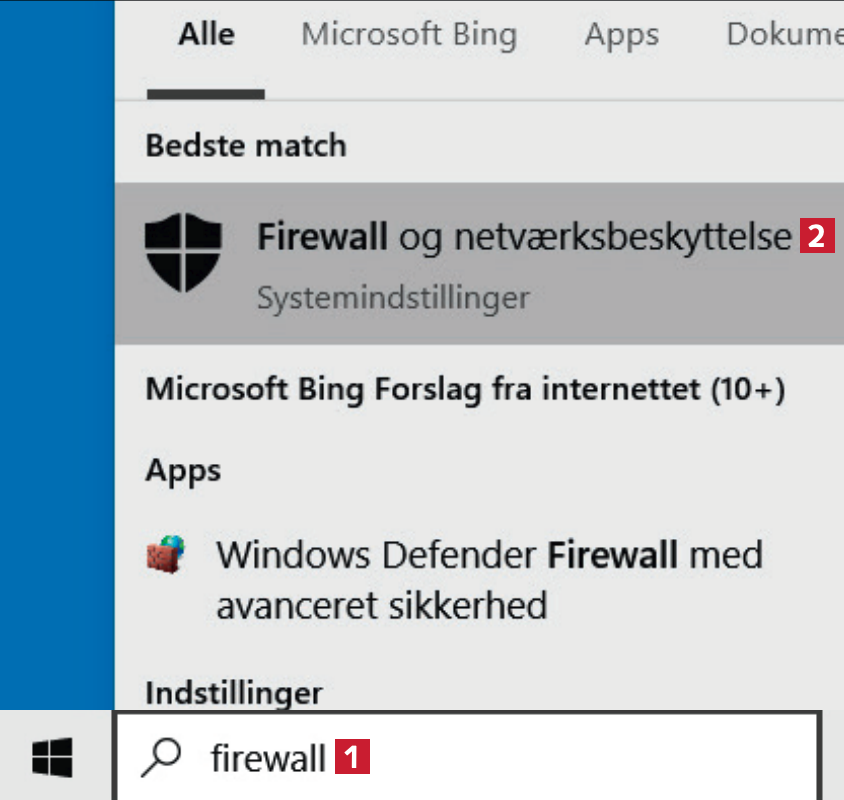Click the Apps section heading

(x=183, y=470)
